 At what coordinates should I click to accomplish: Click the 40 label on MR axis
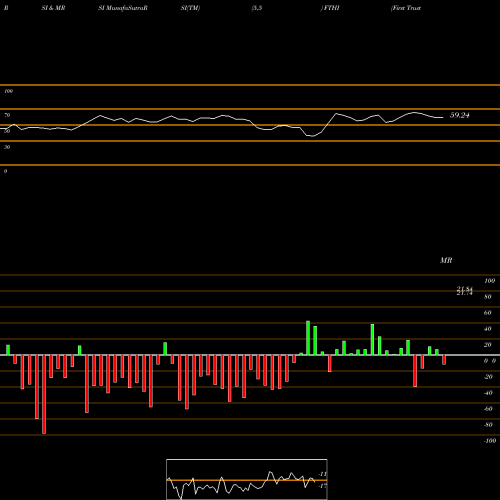coord(488,329)
